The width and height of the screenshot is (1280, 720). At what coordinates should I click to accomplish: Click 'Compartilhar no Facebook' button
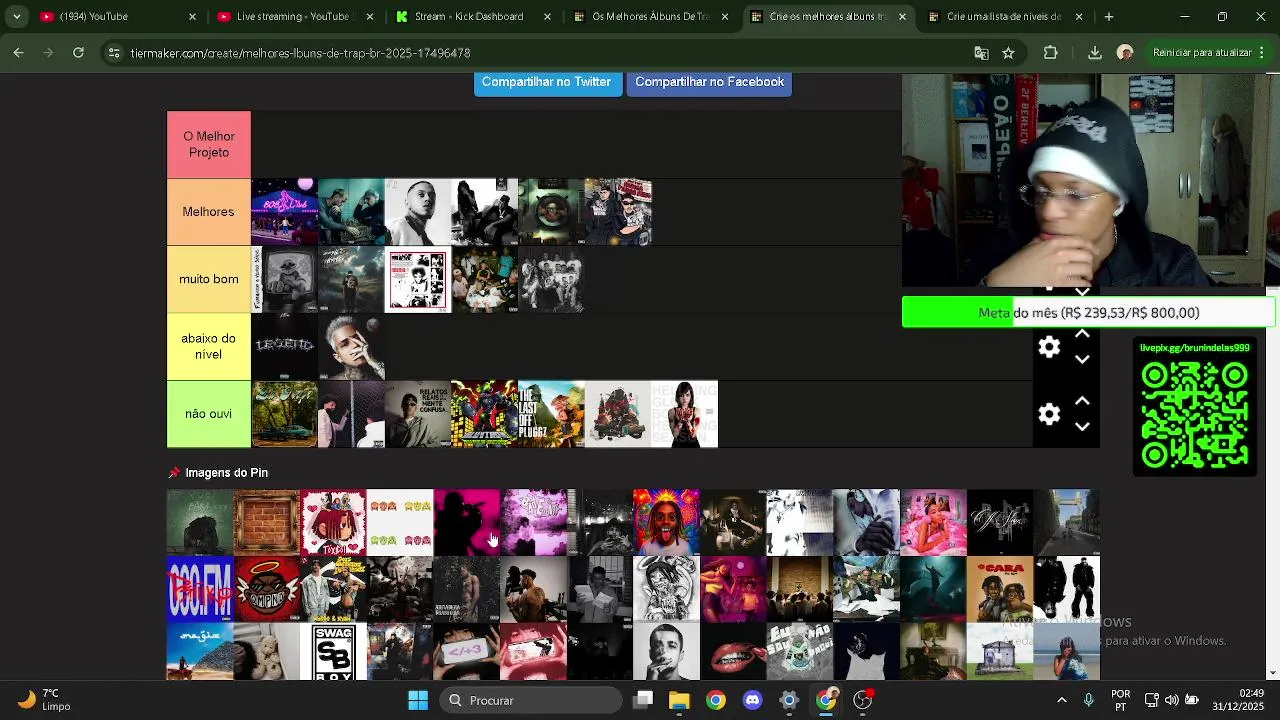(709, 83)
